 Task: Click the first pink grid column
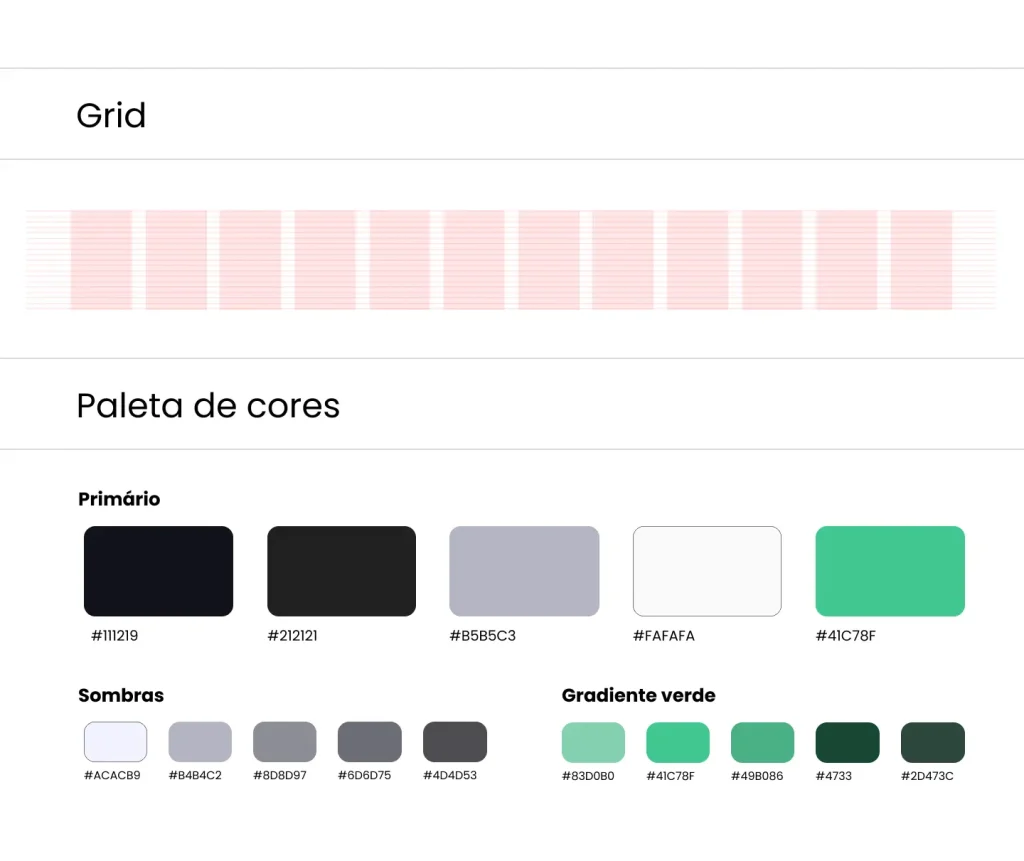pyautogui.click(x=101, y=260)
